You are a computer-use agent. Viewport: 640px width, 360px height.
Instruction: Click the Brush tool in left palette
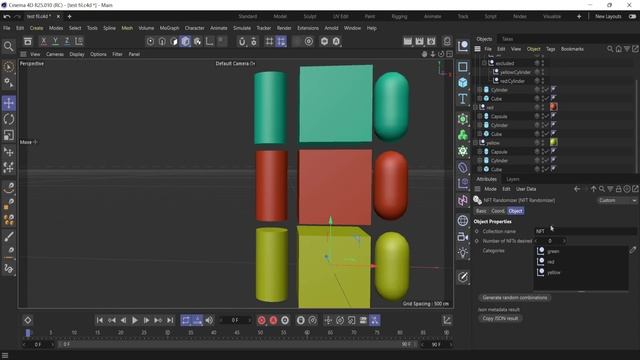click(9, 236)
